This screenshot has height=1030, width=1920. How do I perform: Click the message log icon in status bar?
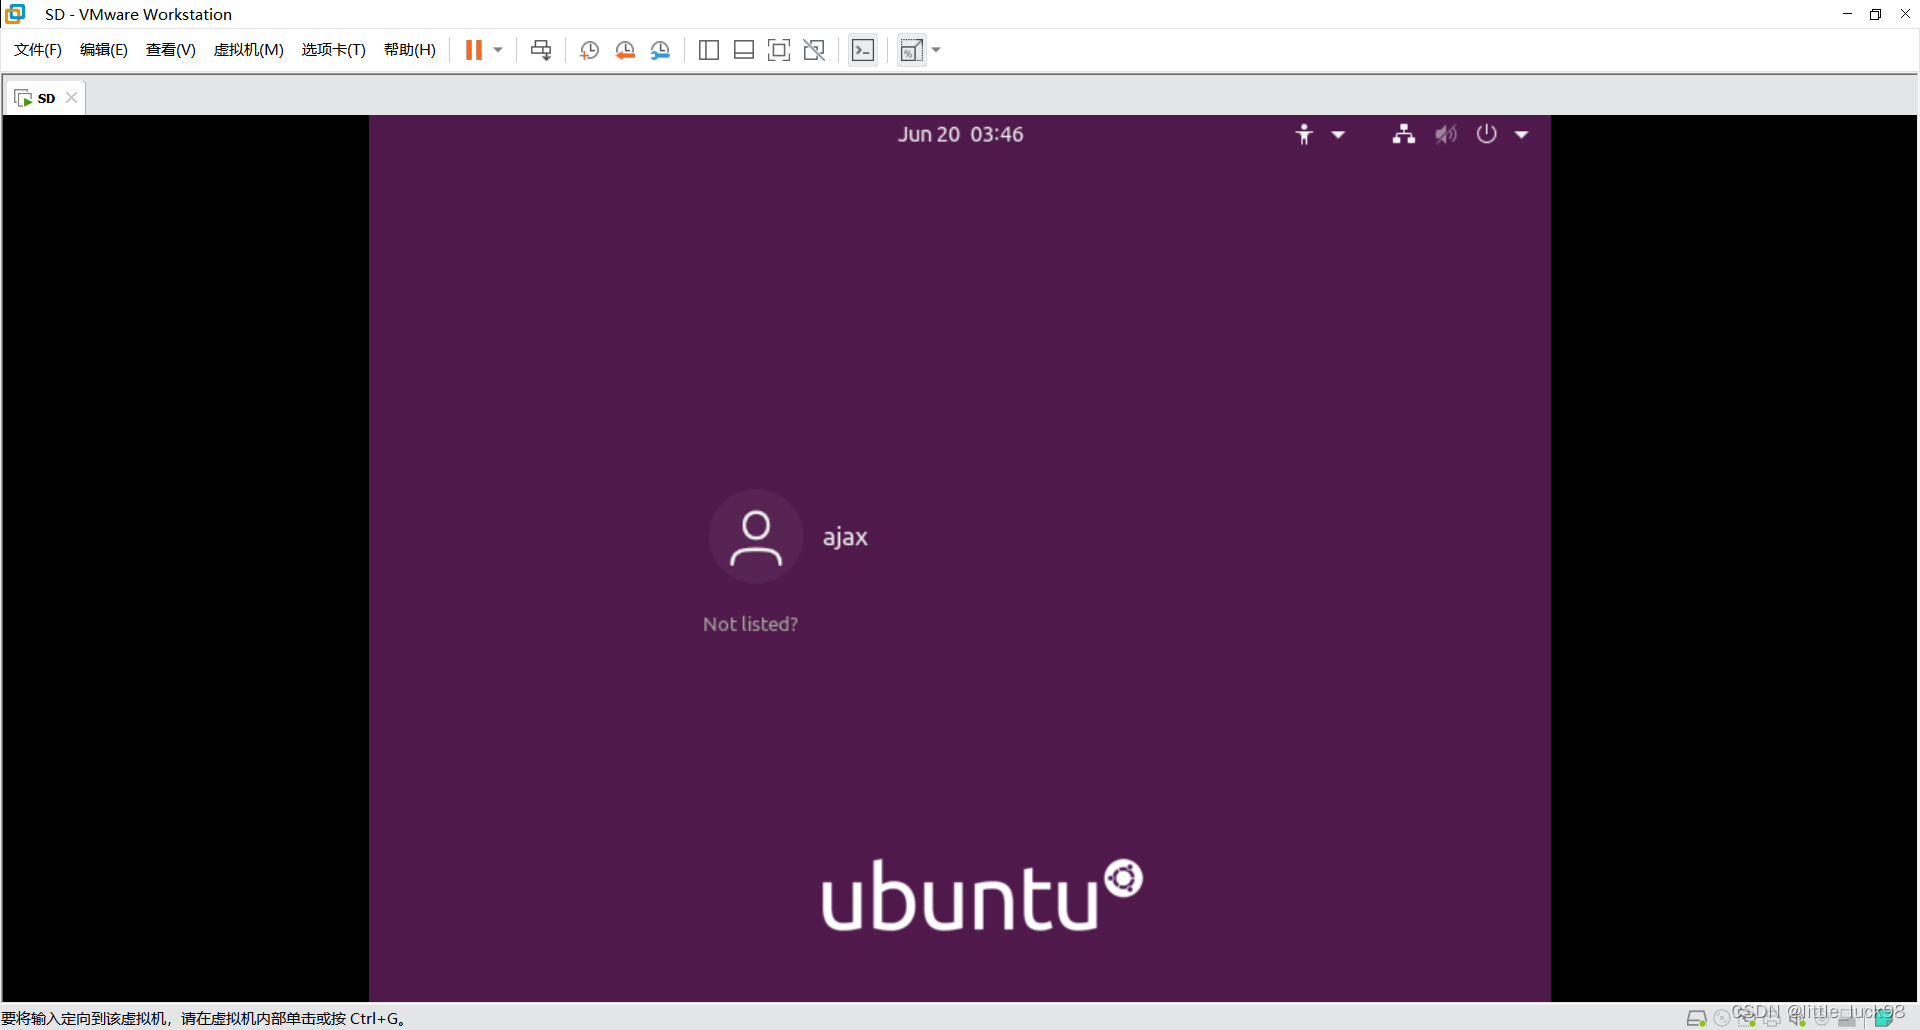[x=1884, y=1018]
